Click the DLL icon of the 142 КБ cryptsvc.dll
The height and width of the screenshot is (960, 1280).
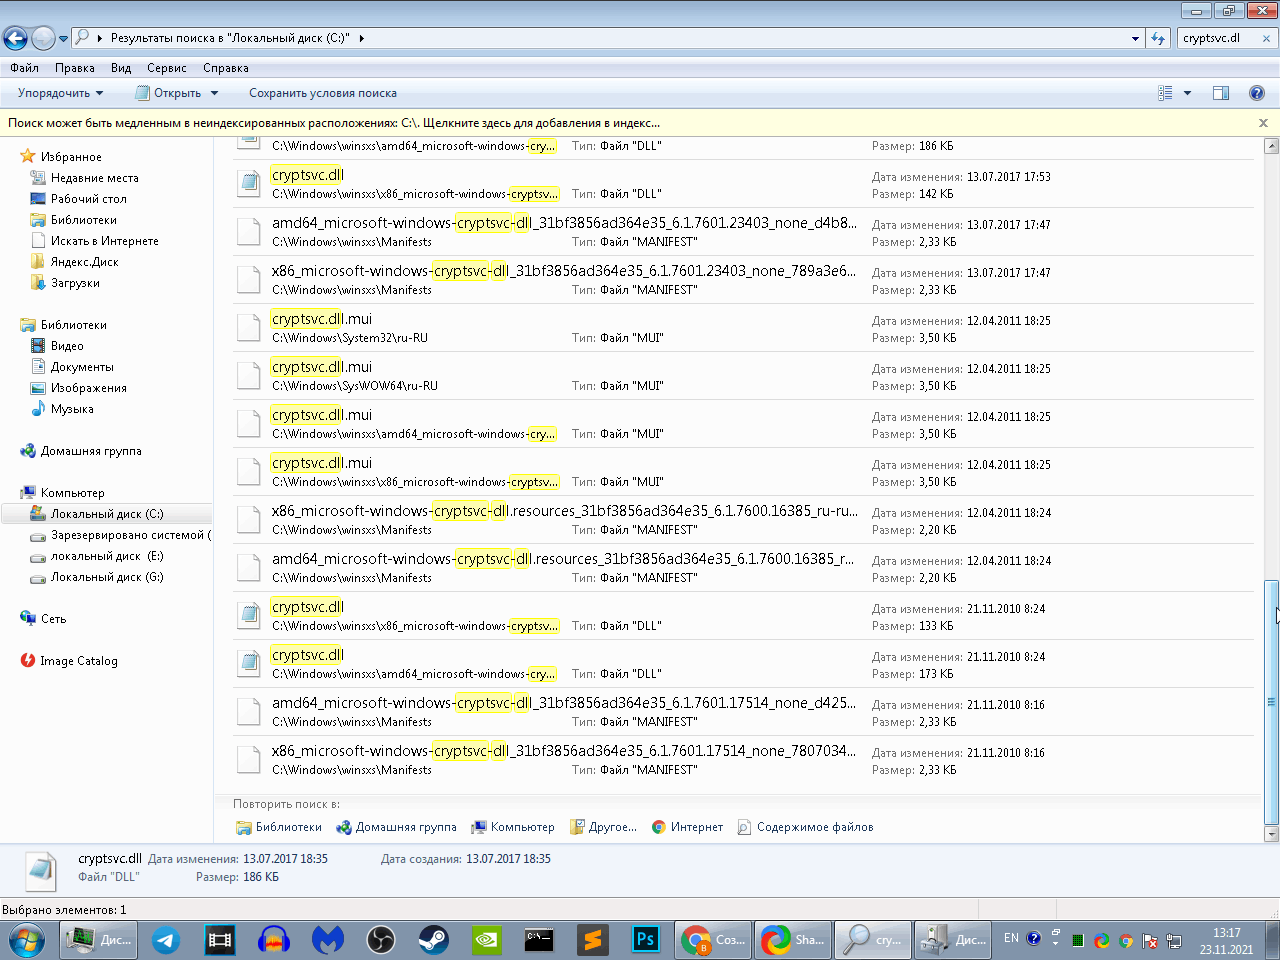[x=249, y=183]
